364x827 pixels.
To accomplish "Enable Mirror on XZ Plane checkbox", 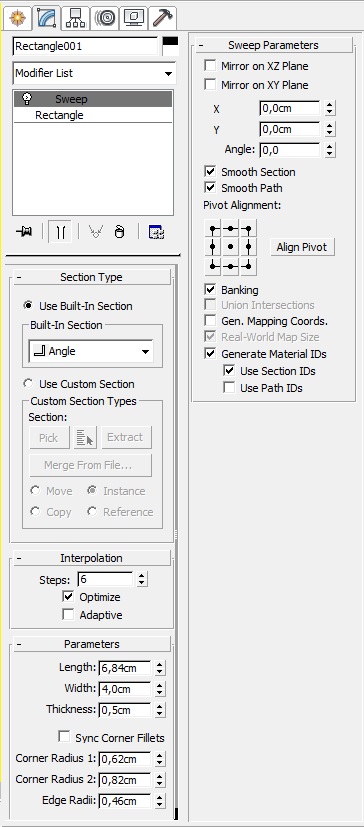I will [x=210, y=66].
